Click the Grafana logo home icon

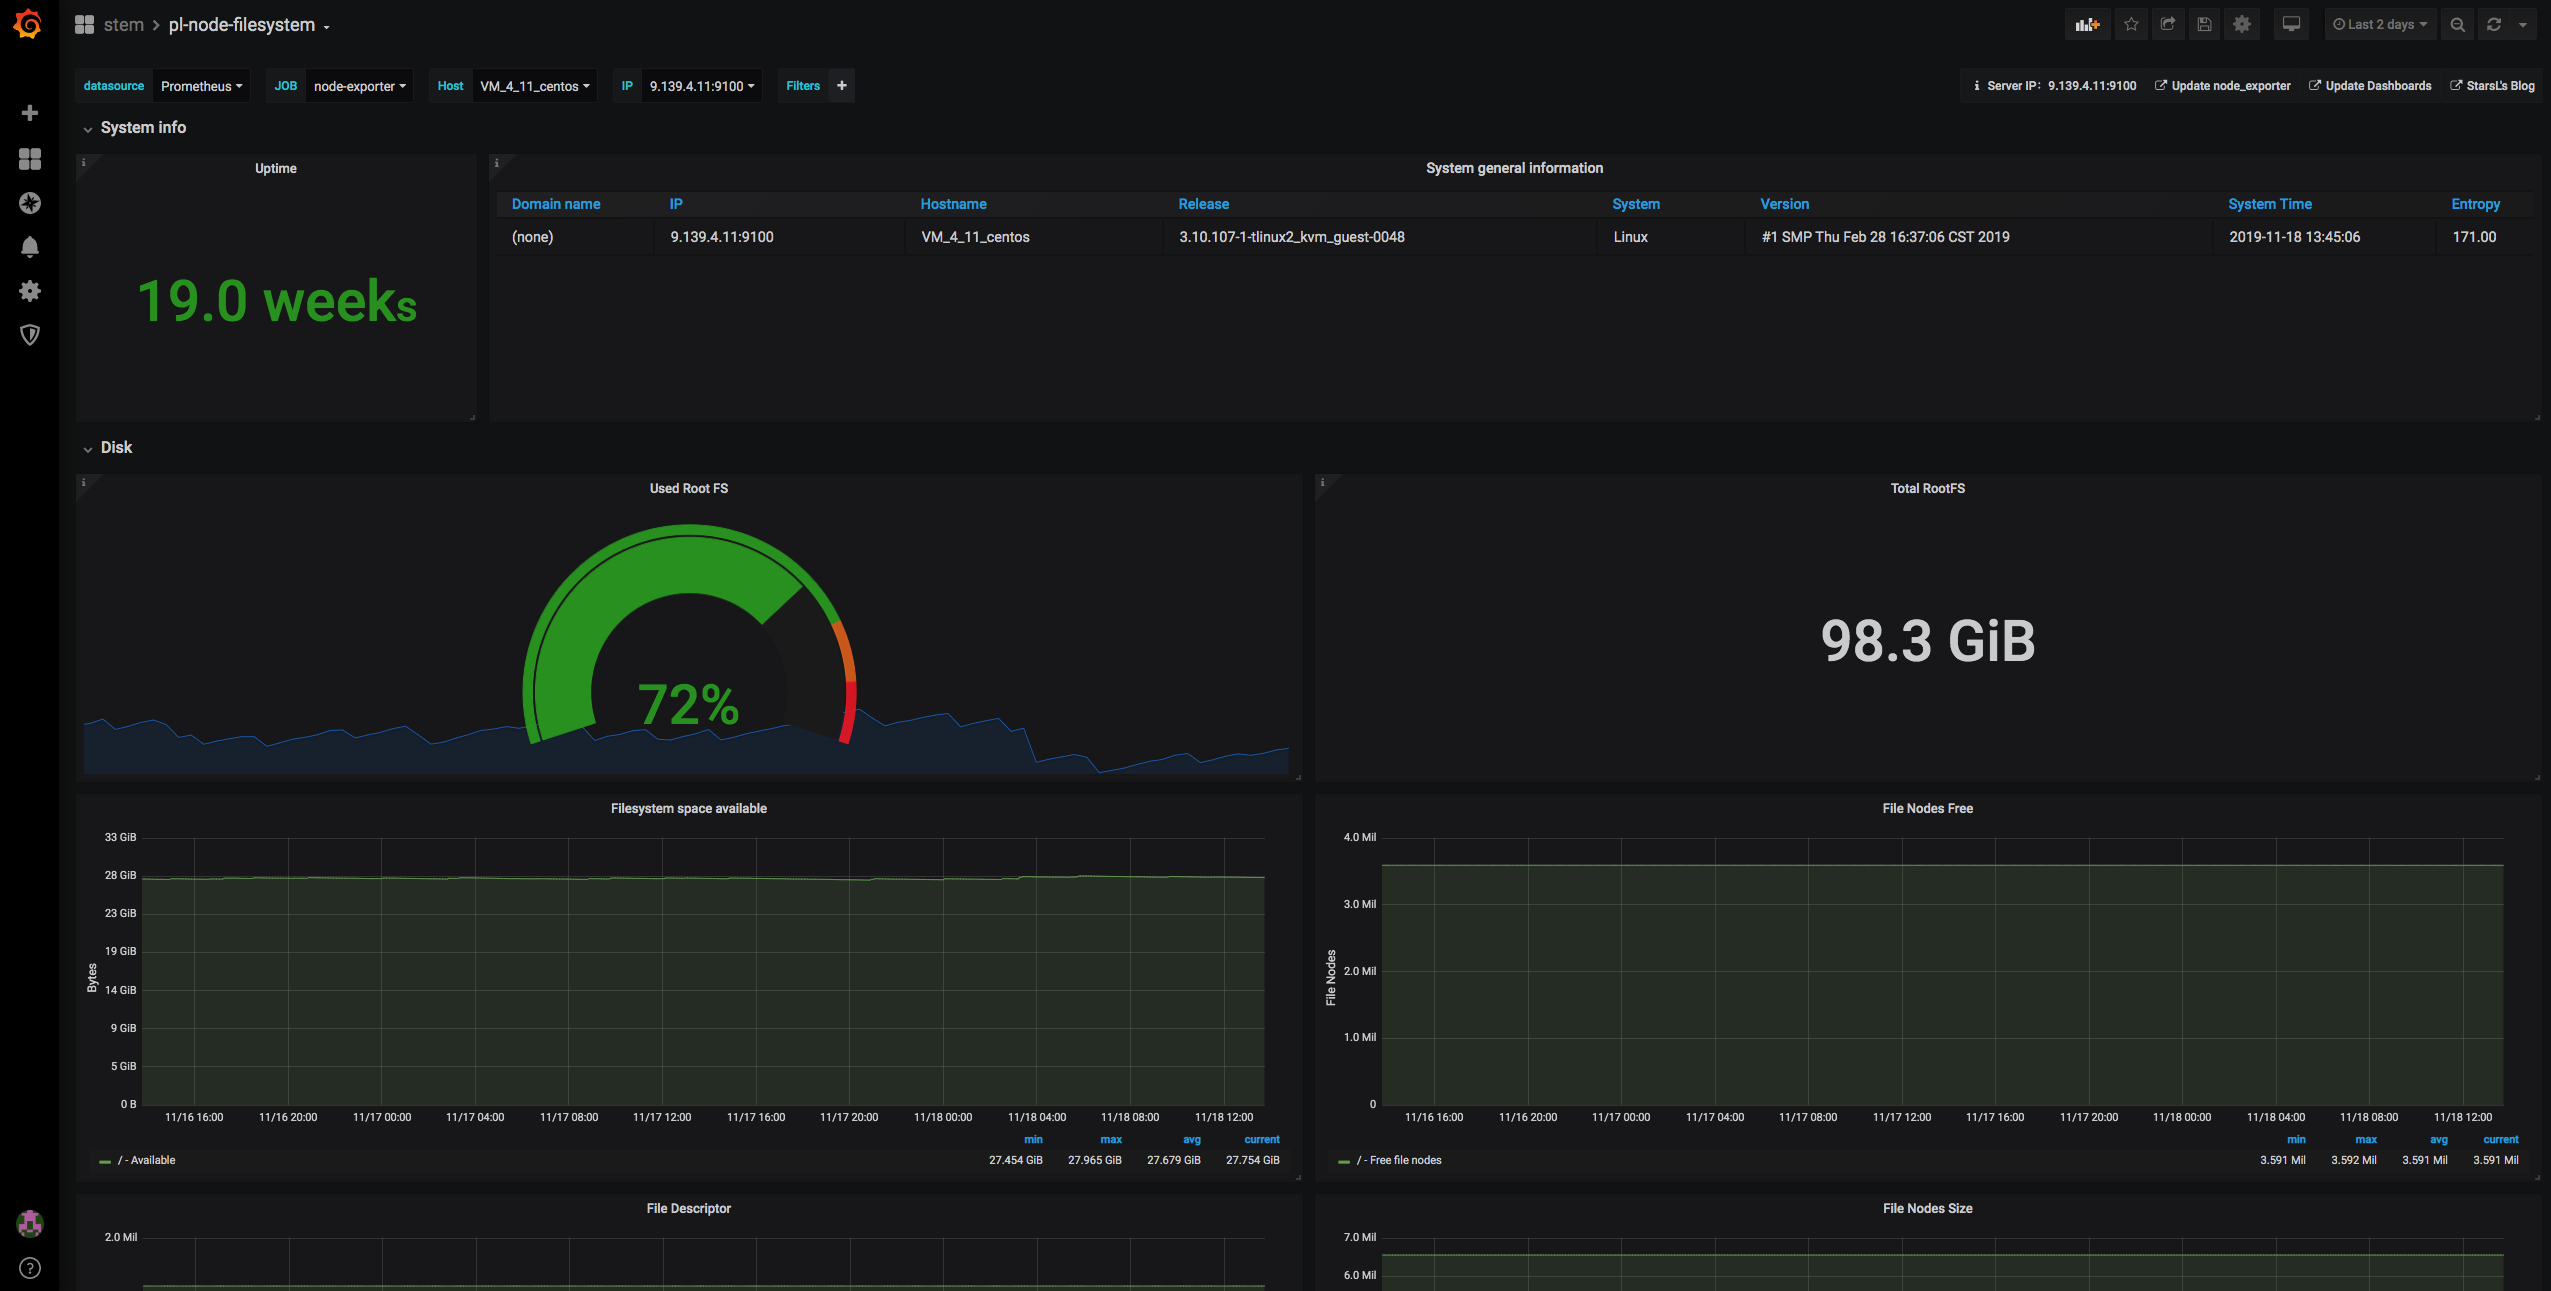[29, 24]
